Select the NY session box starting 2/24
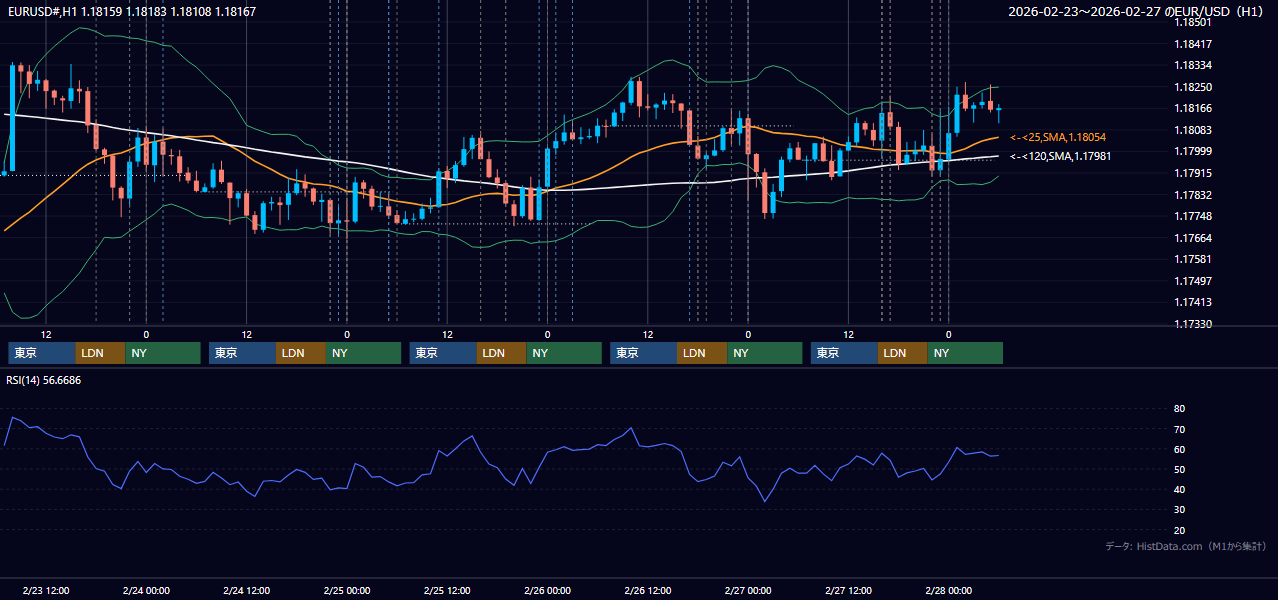Image resolution: width=1278 pixels, height=600 pixels. click(364, 353)
